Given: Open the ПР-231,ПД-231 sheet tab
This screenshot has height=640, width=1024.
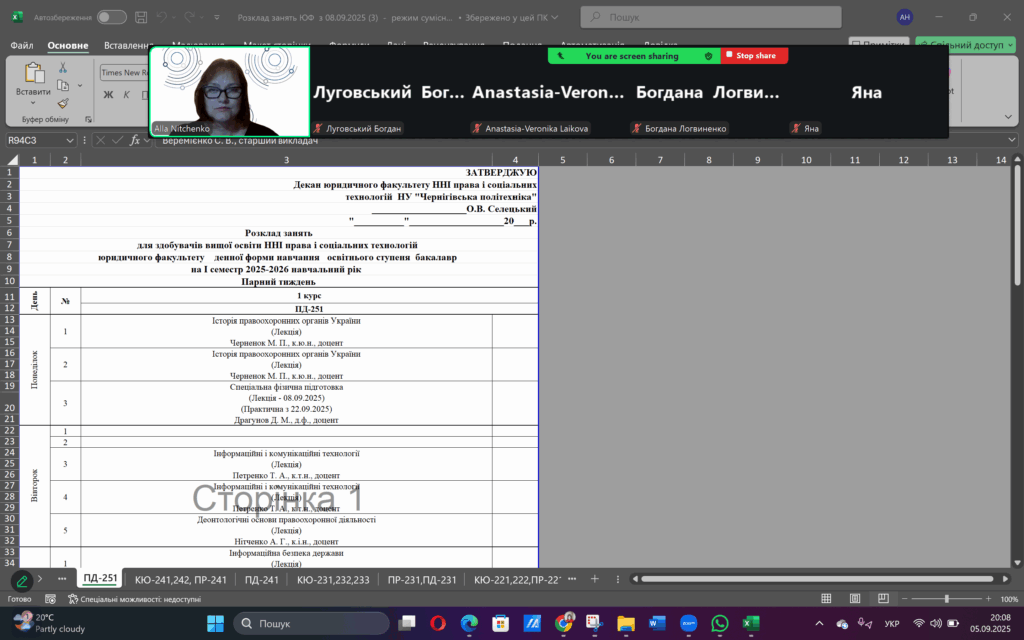Looking at the screenshot, I should (x=422, y=579).
